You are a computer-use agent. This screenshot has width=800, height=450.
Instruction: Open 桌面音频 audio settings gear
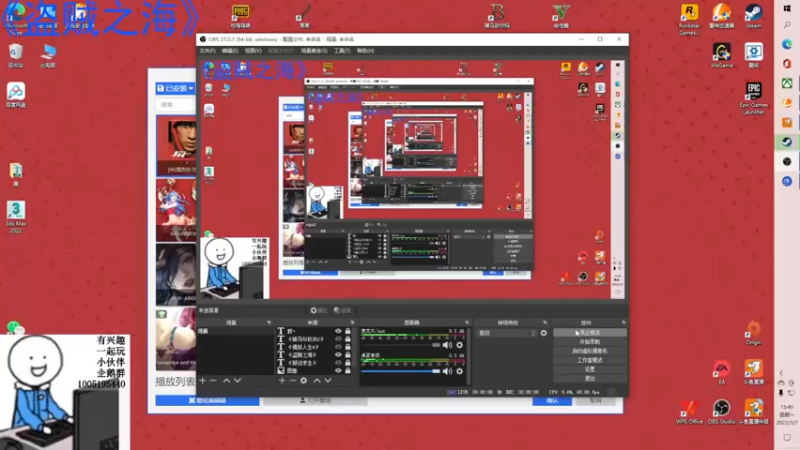point(460,371)
